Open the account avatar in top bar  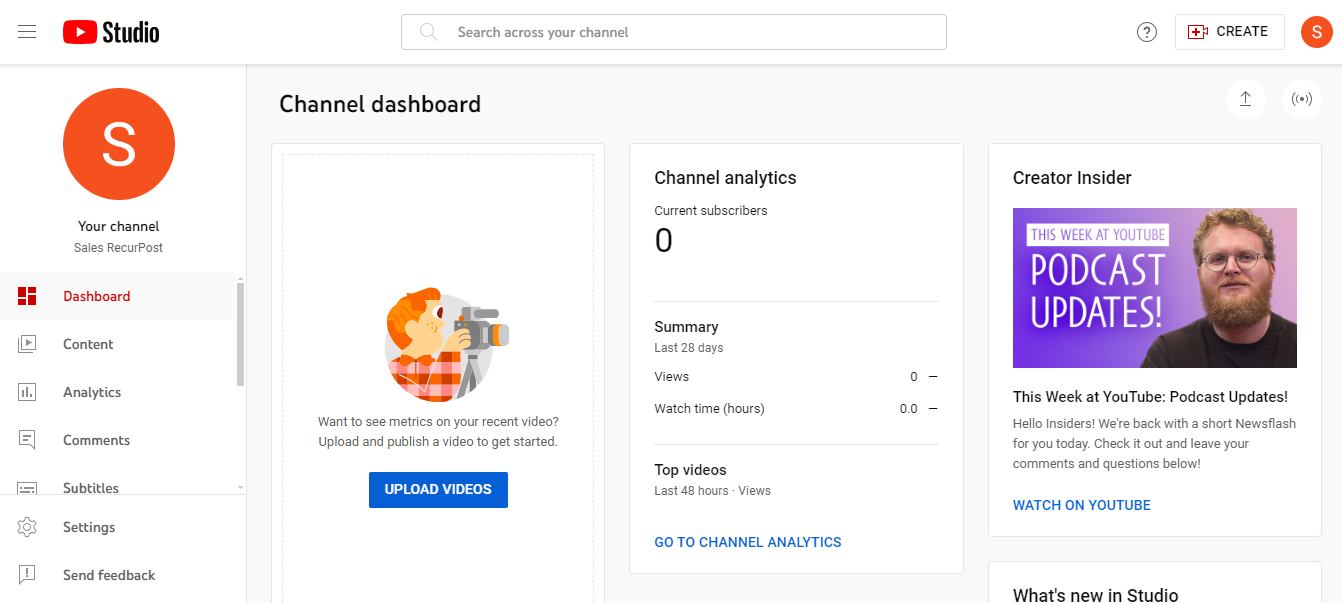(x=1316, y=32)
